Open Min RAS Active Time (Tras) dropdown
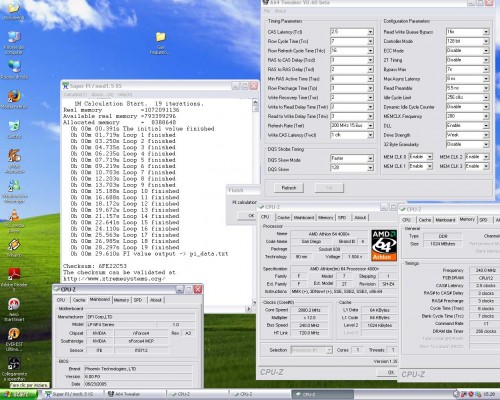Viewport: 500px width, 400px height. click(x=370, y=79)
